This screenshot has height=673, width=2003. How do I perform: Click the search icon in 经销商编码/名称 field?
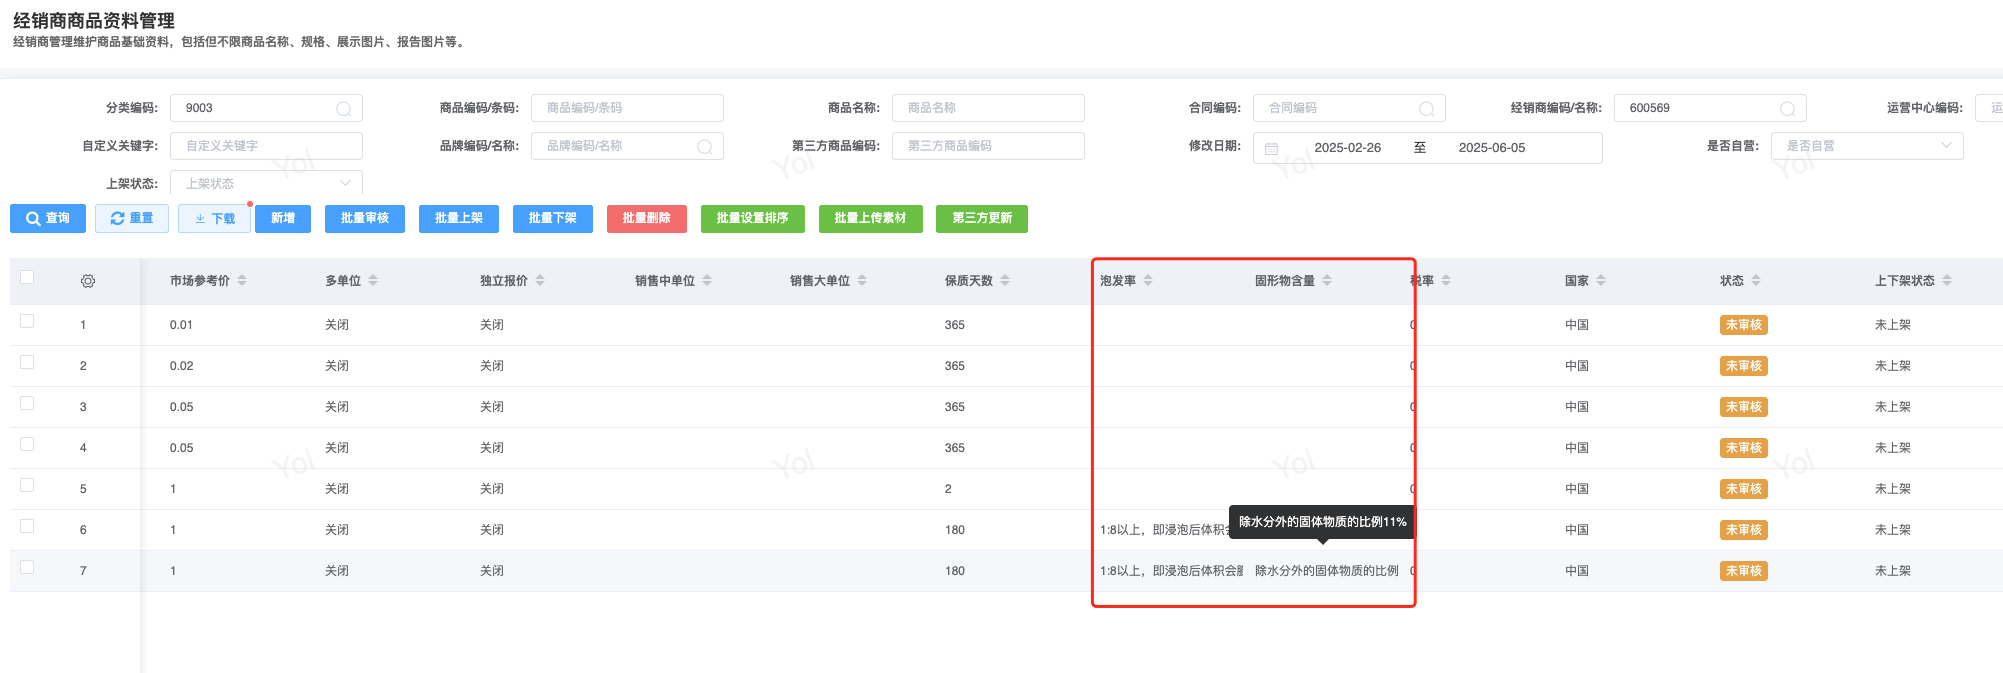coord(1788,109)
